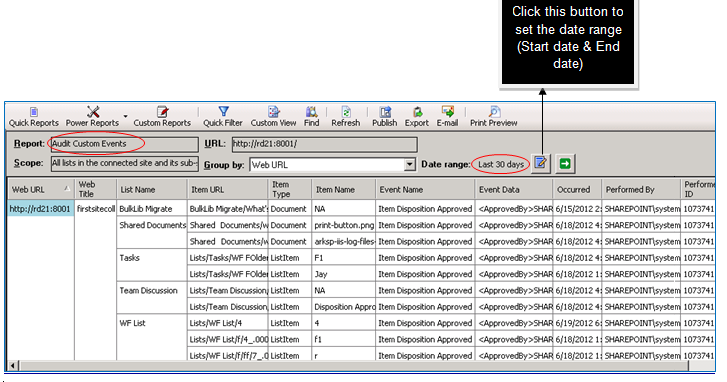Click the horizontal scrollbar track
This screenshot has width=727, height=382.
coord(355,366)
